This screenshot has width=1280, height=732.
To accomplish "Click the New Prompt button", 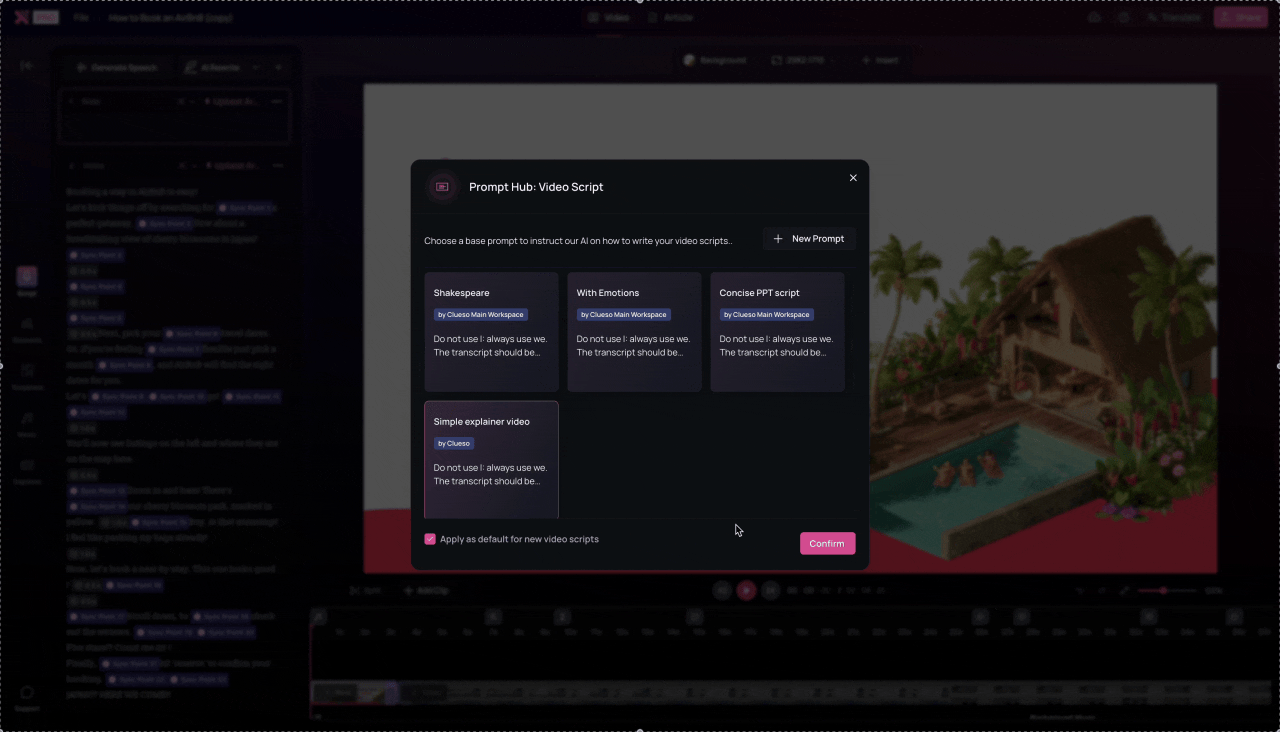I will point(809,239).
